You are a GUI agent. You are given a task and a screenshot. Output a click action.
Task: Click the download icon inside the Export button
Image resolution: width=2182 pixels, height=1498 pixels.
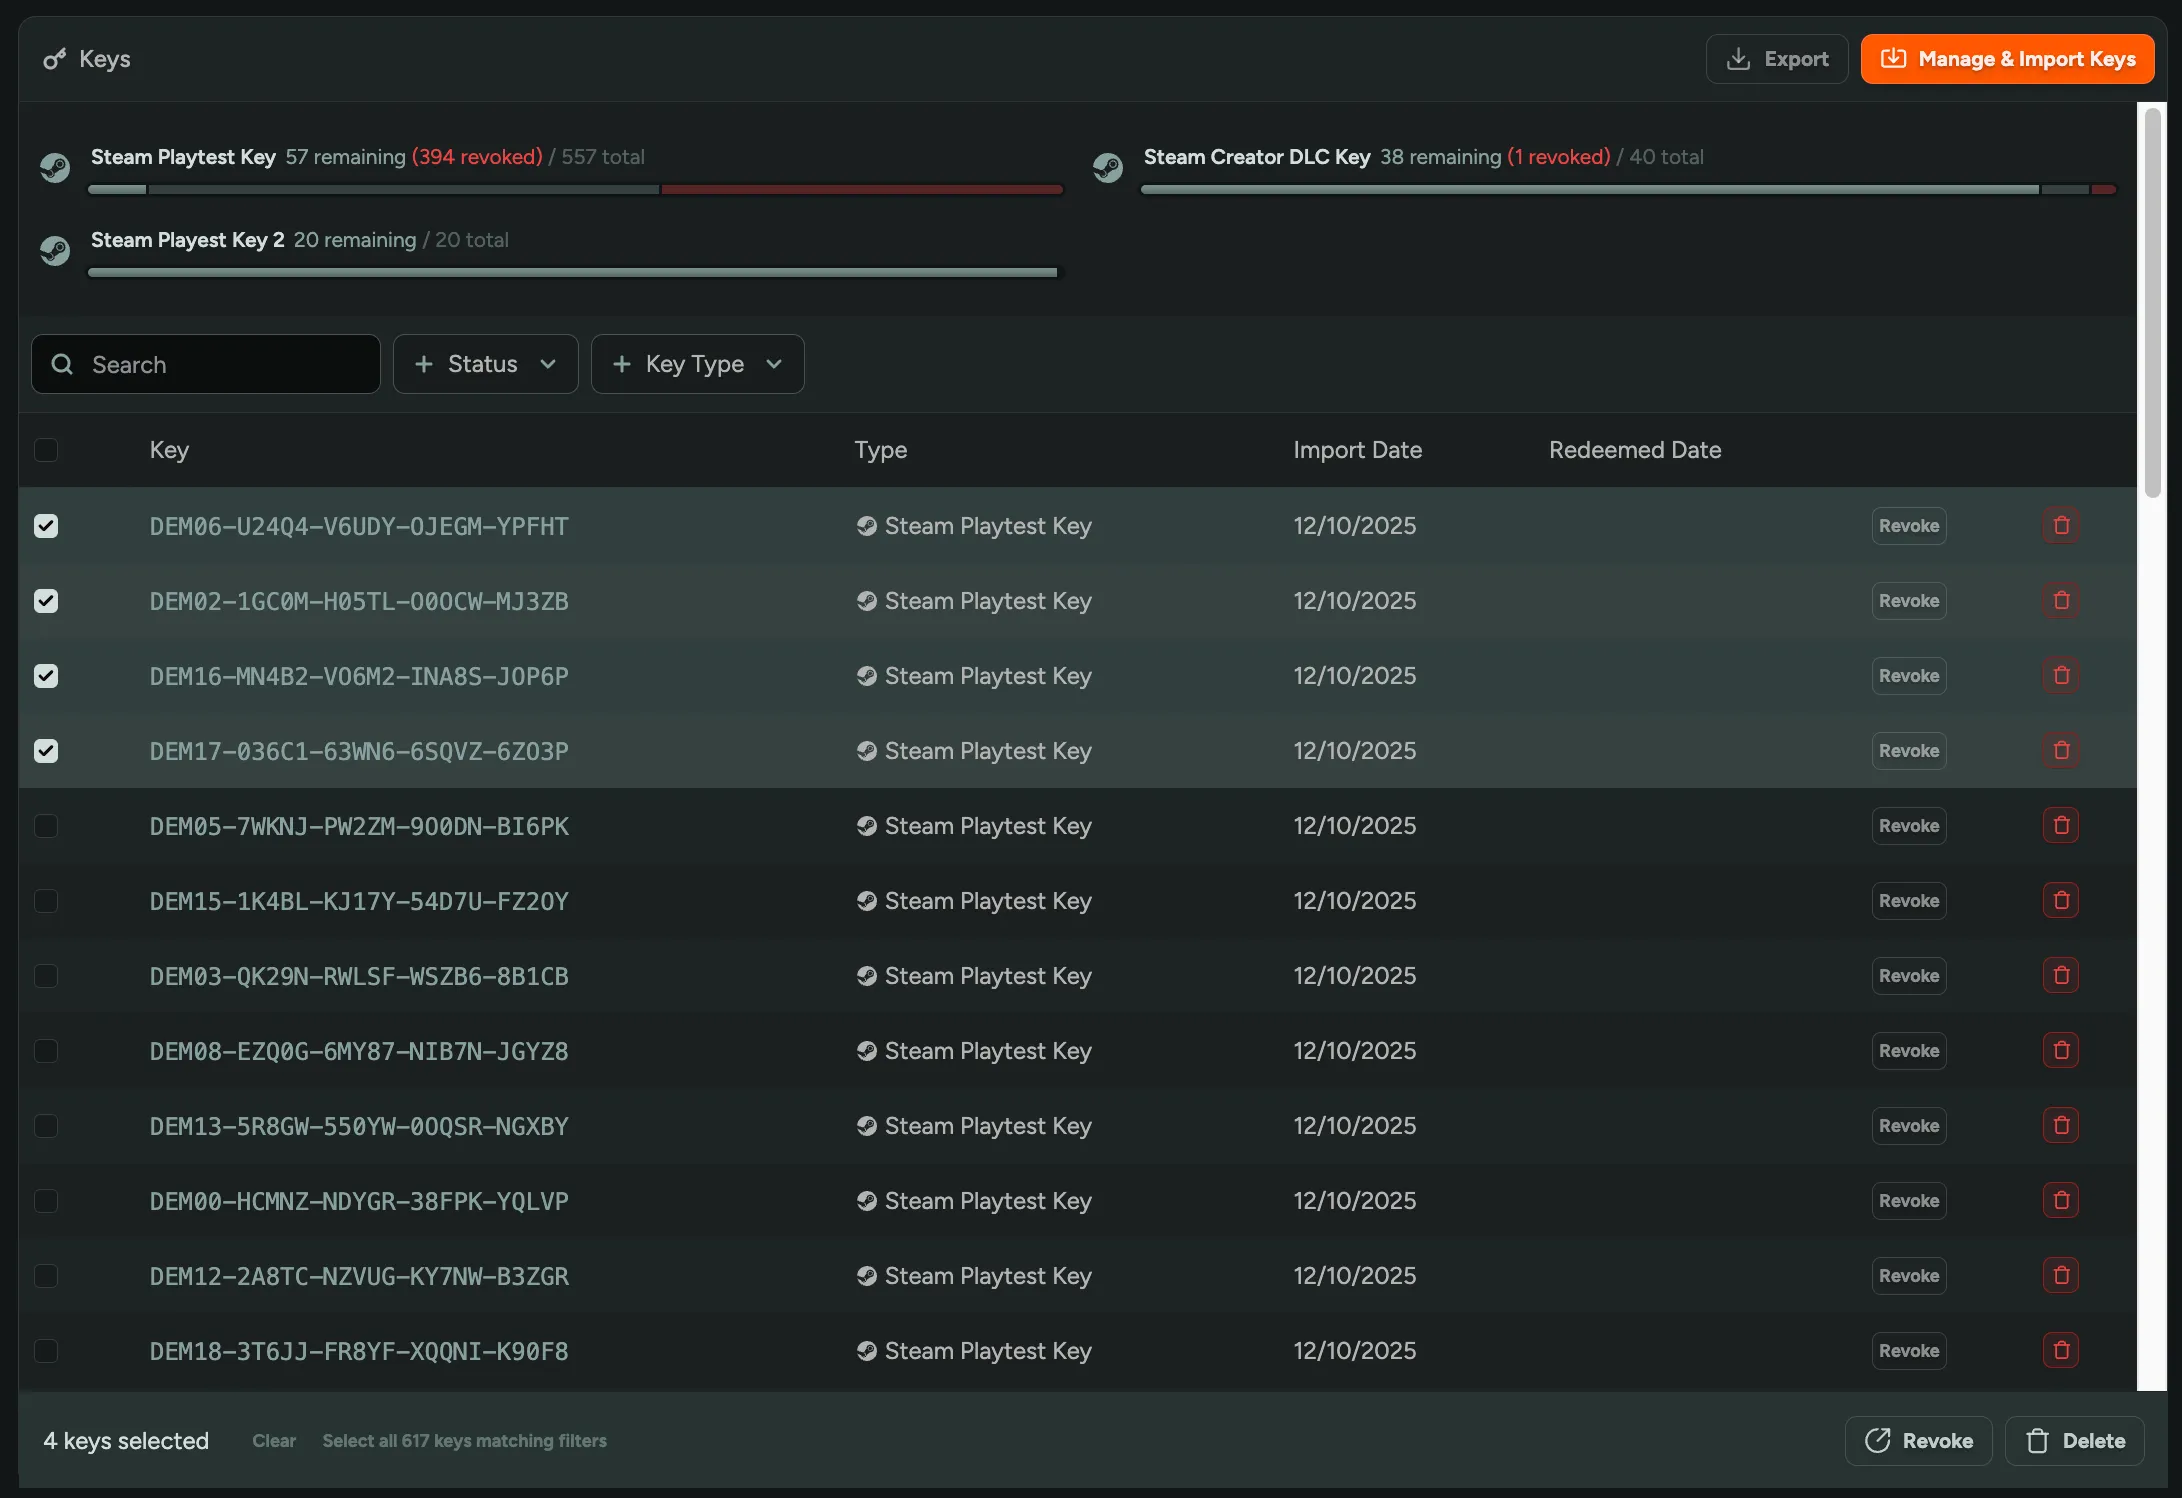click(1738, 58)
